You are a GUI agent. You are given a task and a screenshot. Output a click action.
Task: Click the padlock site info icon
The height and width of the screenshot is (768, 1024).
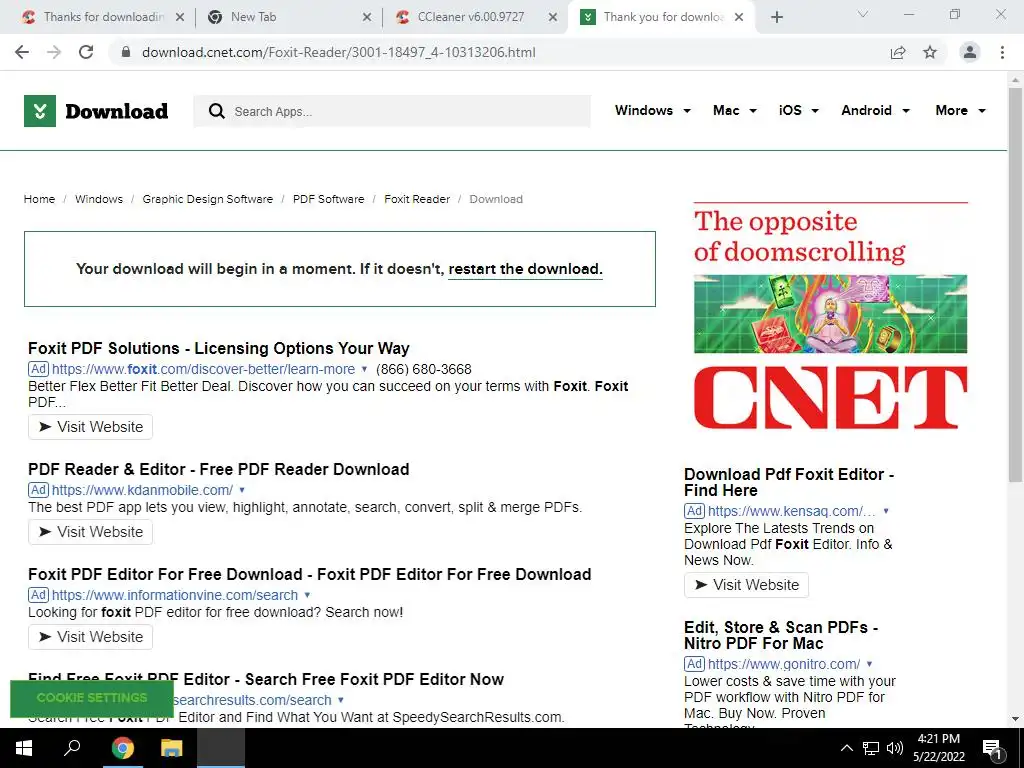[x=126, y=52]
